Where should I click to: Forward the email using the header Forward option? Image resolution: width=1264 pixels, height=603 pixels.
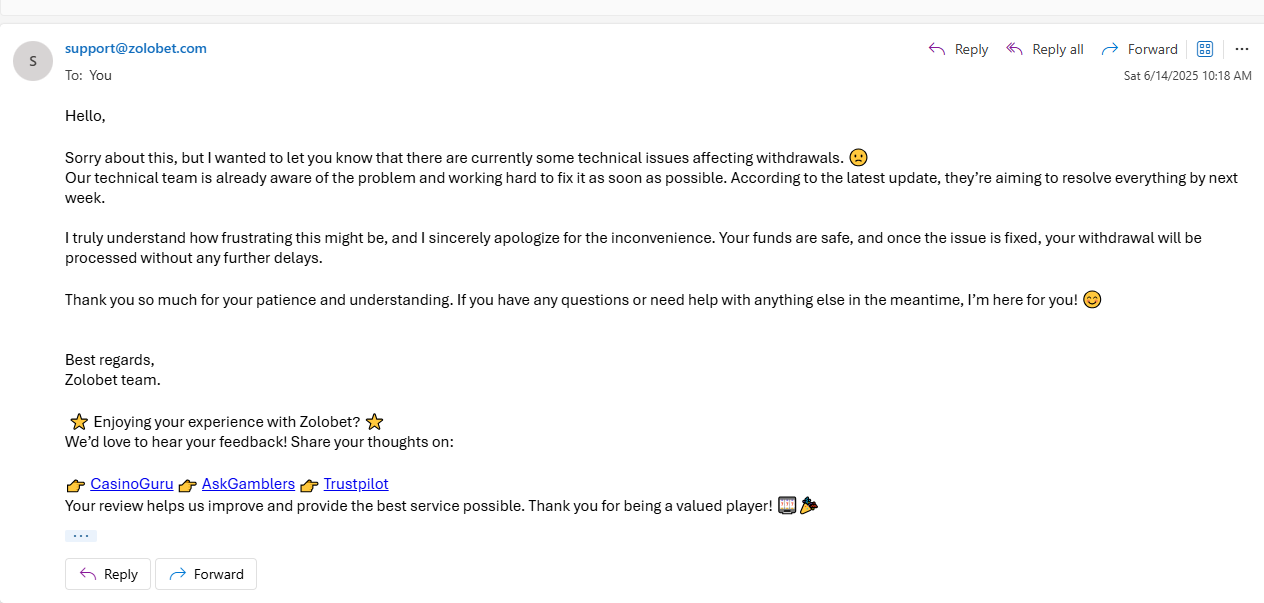point(1139,49)
